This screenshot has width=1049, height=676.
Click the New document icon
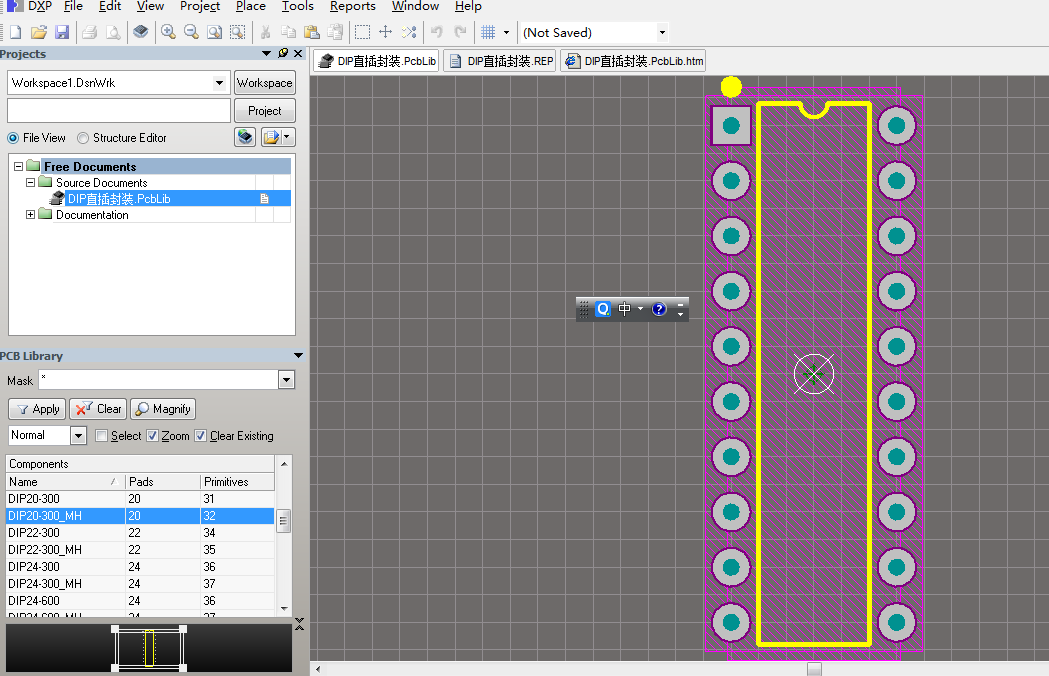click(x=15, y=32)
